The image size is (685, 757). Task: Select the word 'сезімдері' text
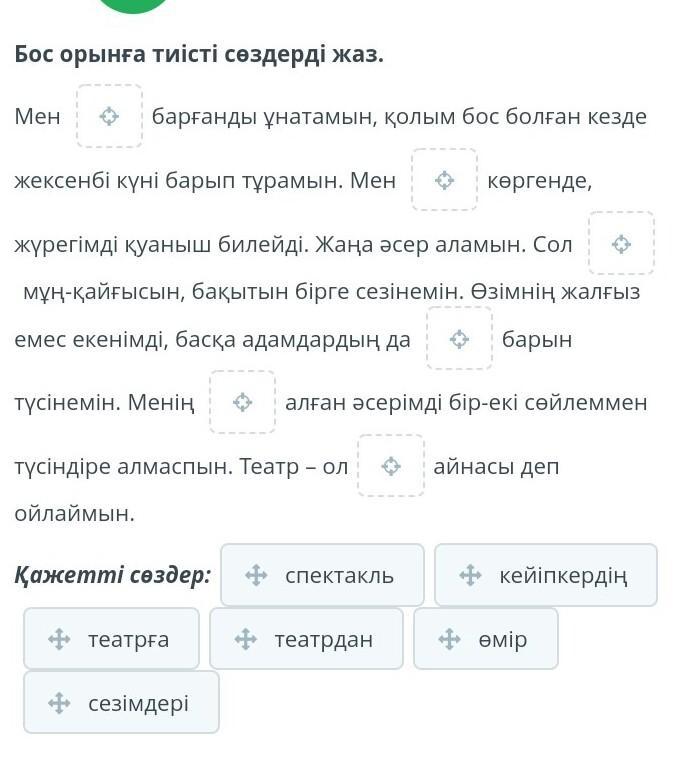tap(138, 703)
